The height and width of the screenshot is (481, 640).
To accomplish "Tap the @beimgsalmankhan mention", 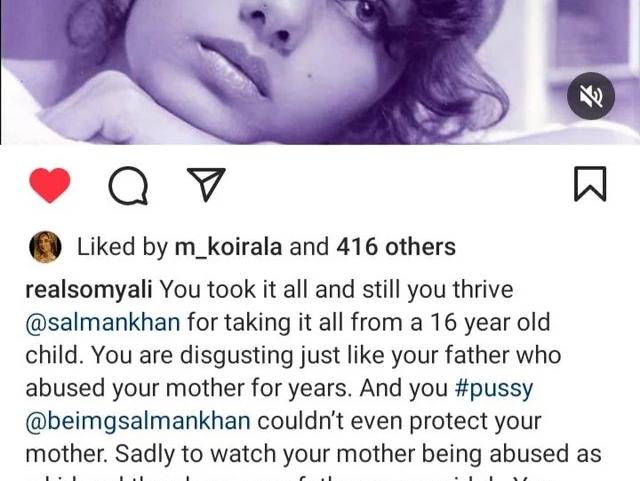I will coord(138,421).
